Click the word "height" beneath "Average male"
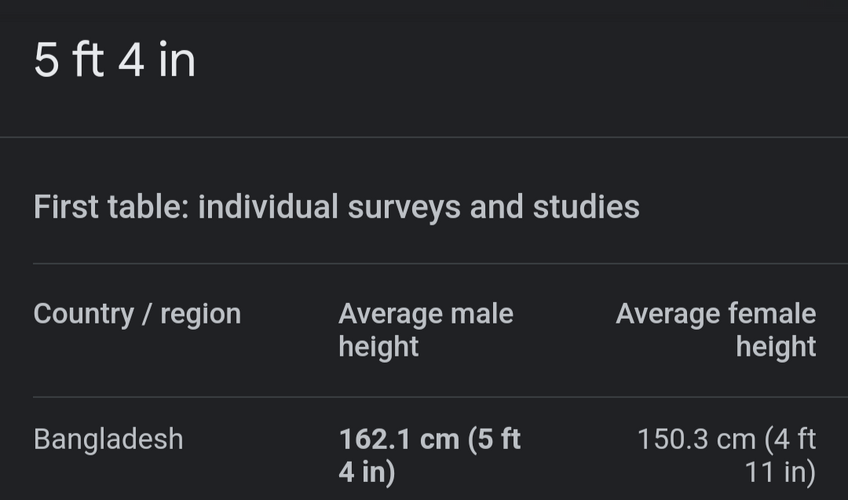 [378, 347]
